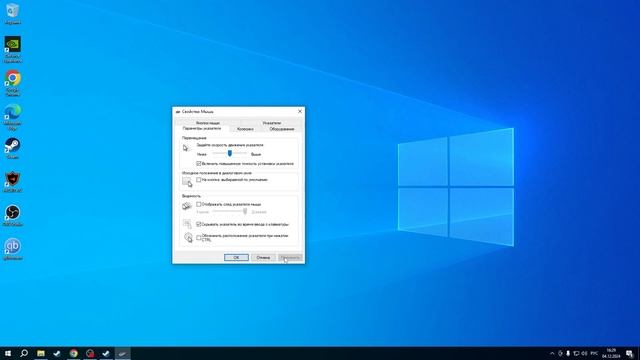Click the microphone icon in system tray
This screenshot has height=360, width=640.
pyautogui.click(x=568, y=353)
